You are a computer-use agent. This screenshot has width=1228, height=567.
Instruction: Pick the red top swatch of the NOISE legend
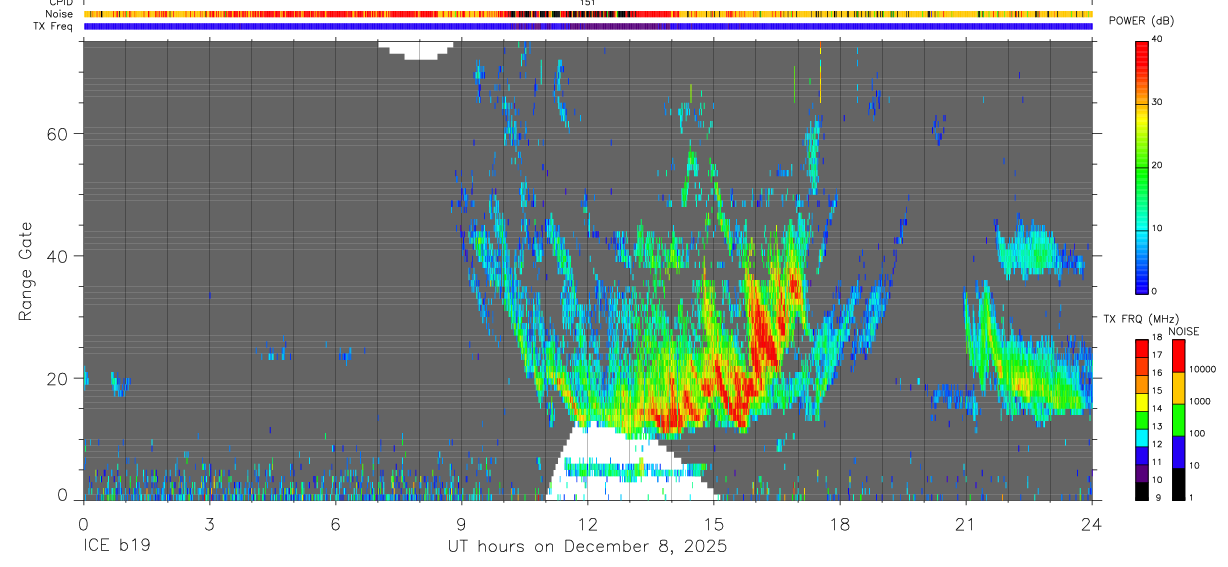click(1178, 356)
